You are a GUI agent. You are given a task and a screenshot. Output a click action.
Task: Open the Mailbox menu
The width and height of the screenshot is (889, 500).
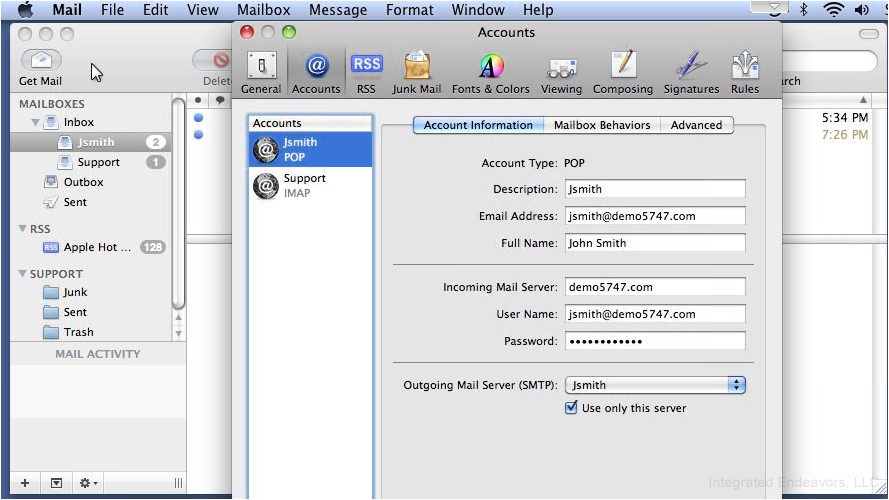(x=264, y=10)
